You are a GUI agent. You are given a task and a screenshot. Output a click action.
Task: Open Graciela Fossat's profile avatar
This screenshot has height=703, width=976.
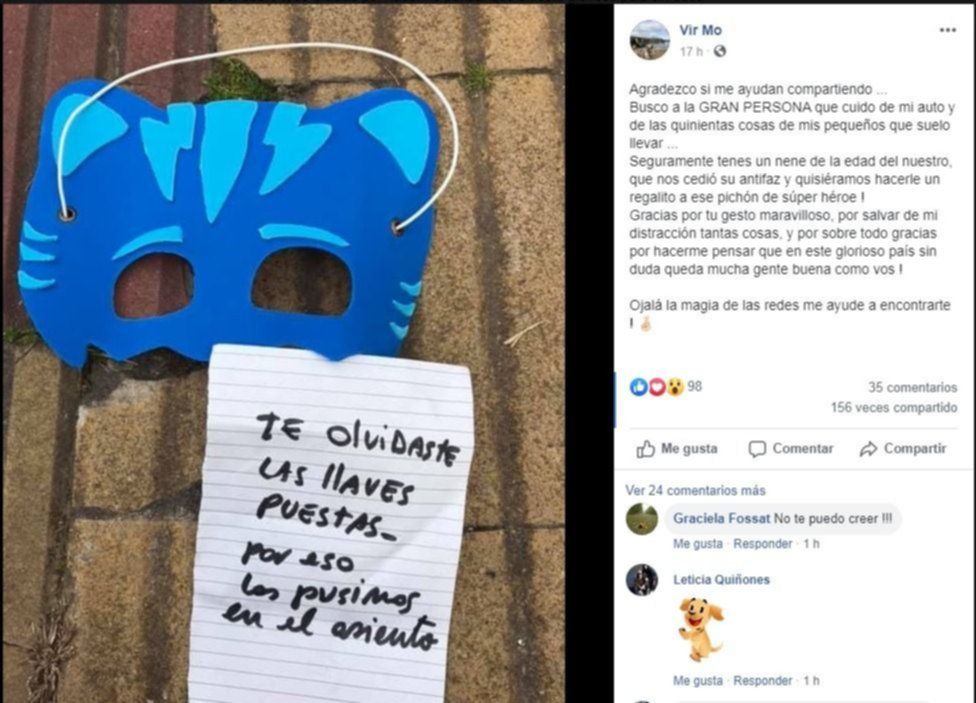(x=642, y=519)
